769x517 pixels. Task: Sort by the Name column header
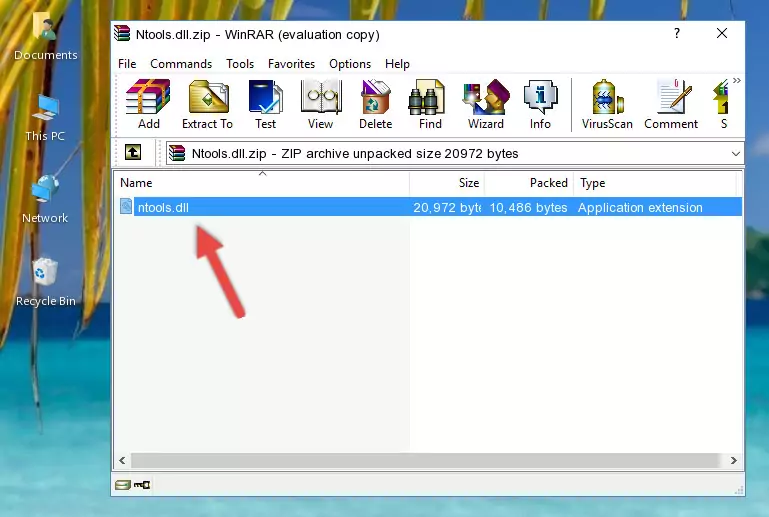coord(262,183)
